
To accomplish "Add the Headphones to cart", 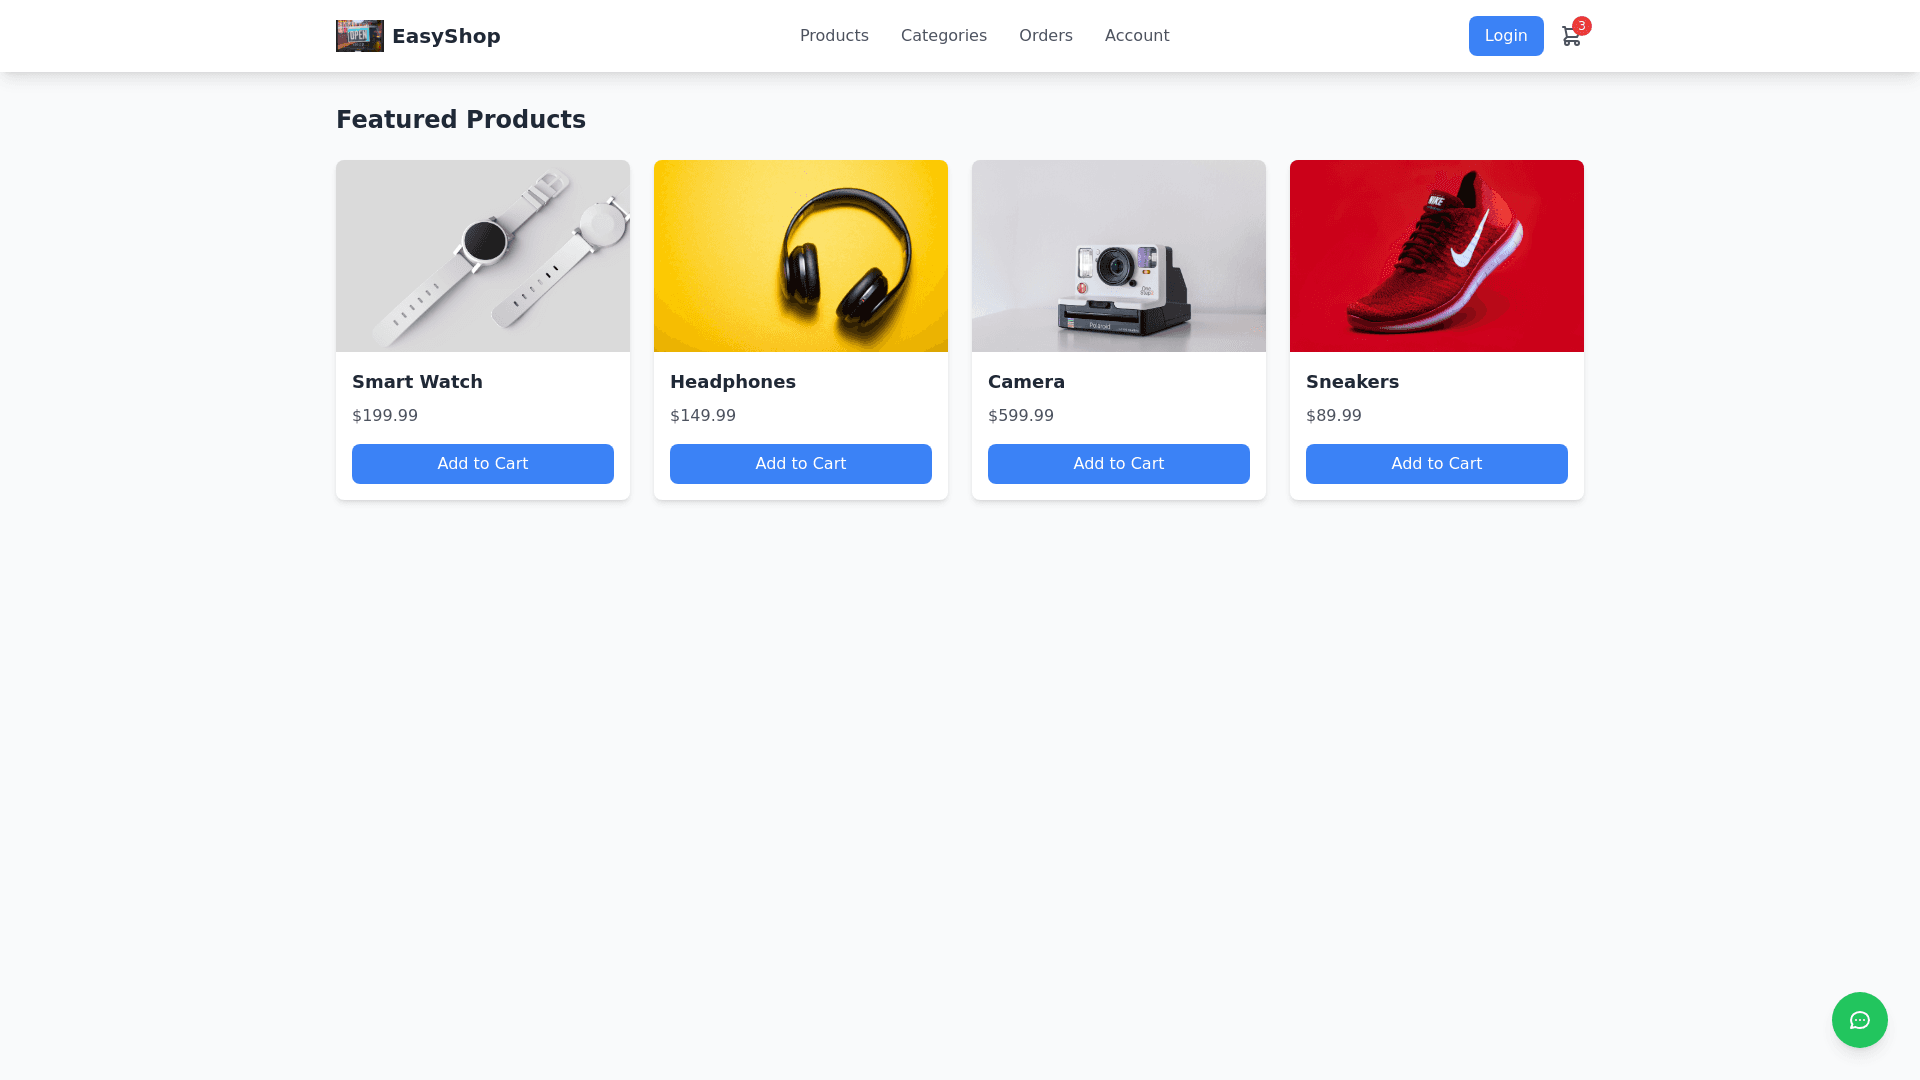I will [x=801, y=464].
